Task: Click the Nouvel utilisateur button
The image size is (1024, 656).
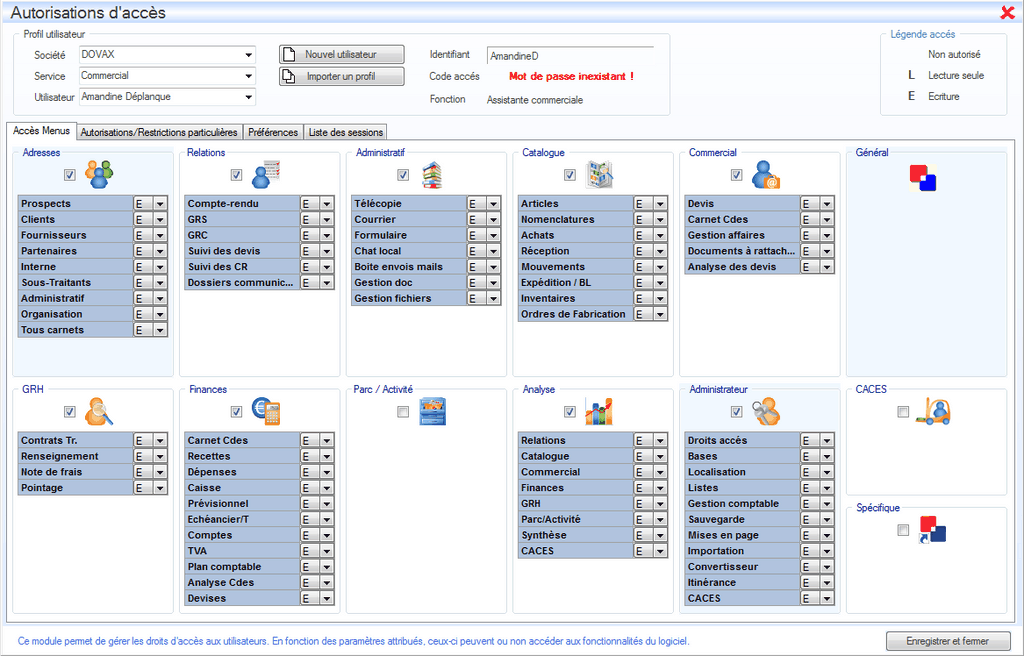Action: click(342, 54)
